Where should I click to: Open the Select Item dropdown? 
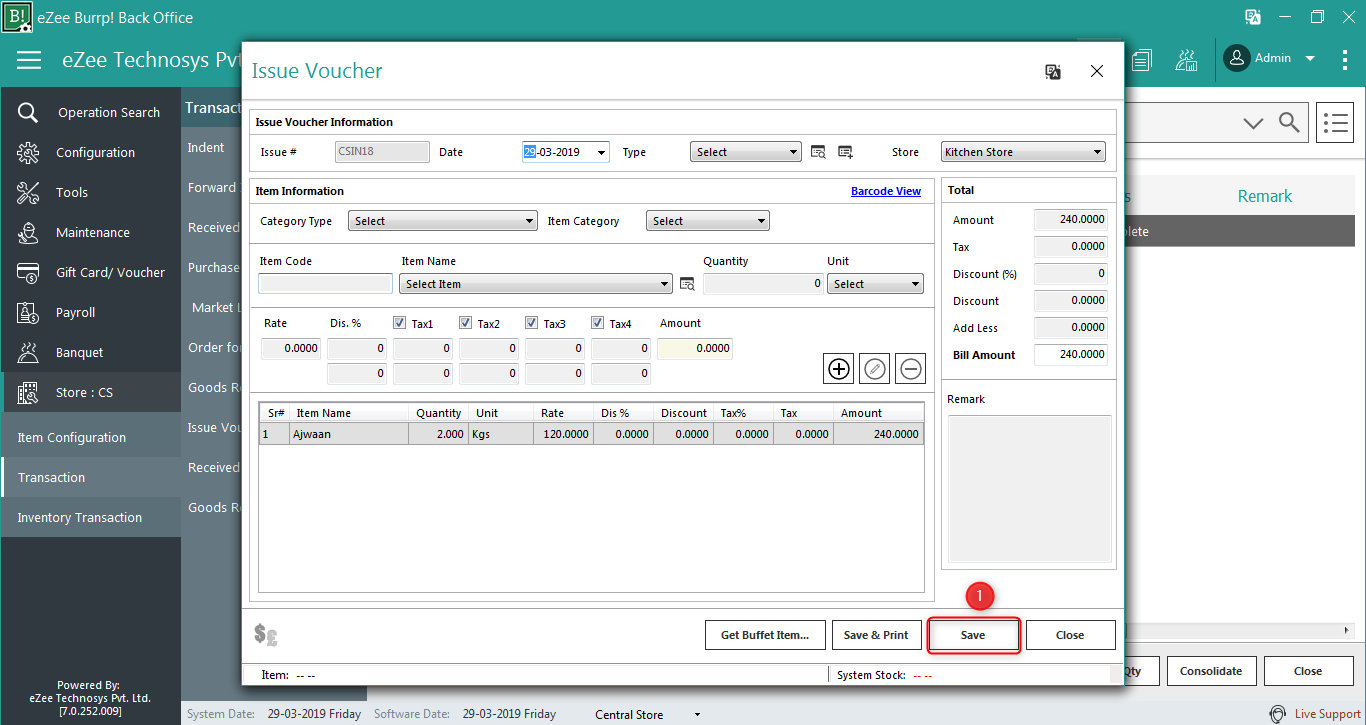click(x=536, y=284)
